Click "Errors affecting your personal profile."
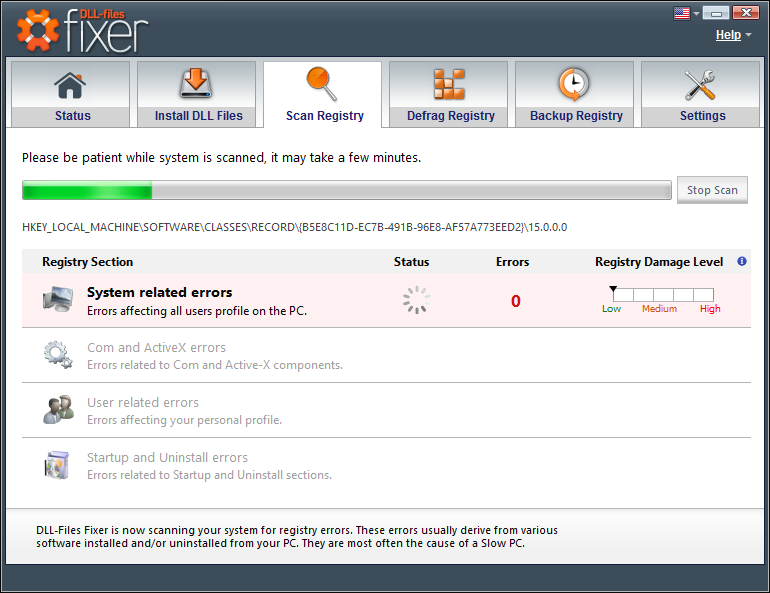The image size is (770, 593). pos(185,420)
